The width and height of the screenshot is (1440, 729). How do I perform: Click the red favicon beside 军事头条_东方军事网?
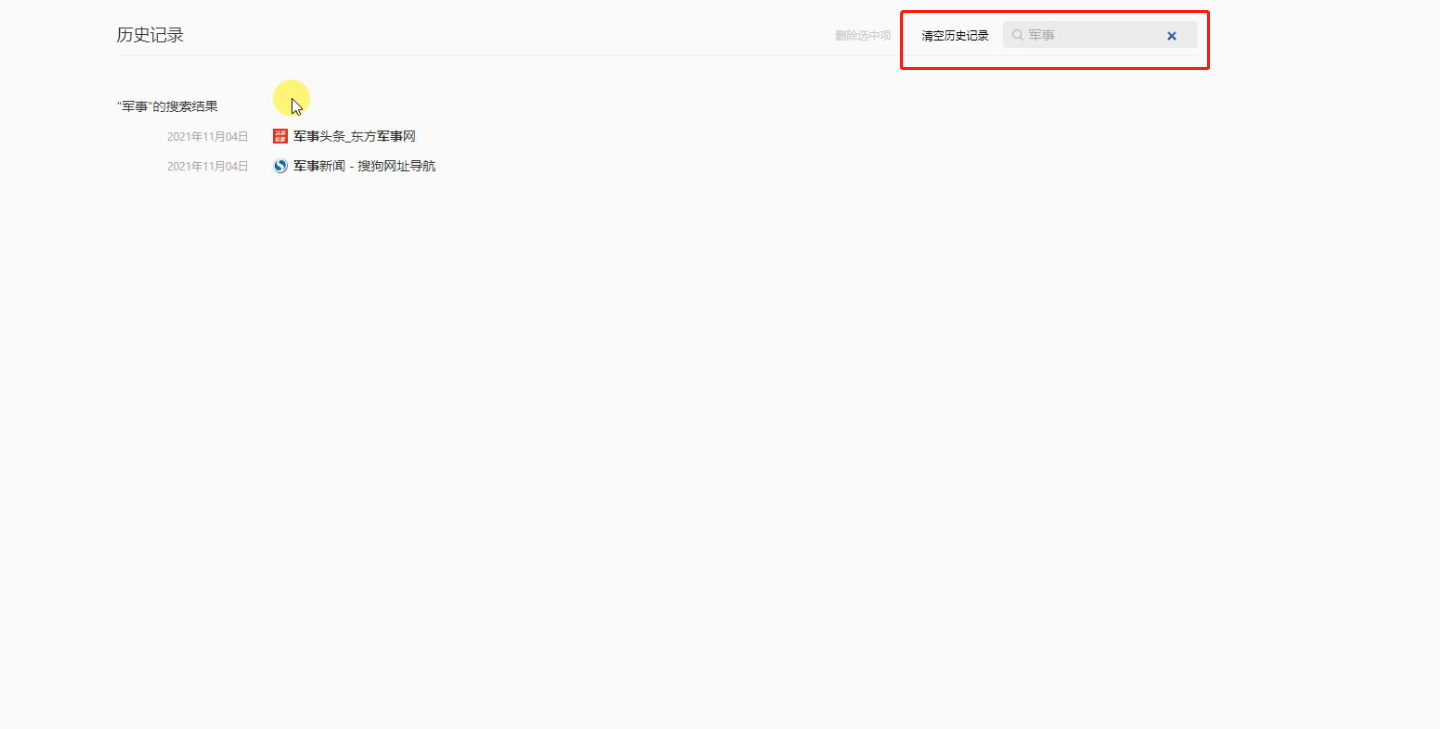point(280,136)
